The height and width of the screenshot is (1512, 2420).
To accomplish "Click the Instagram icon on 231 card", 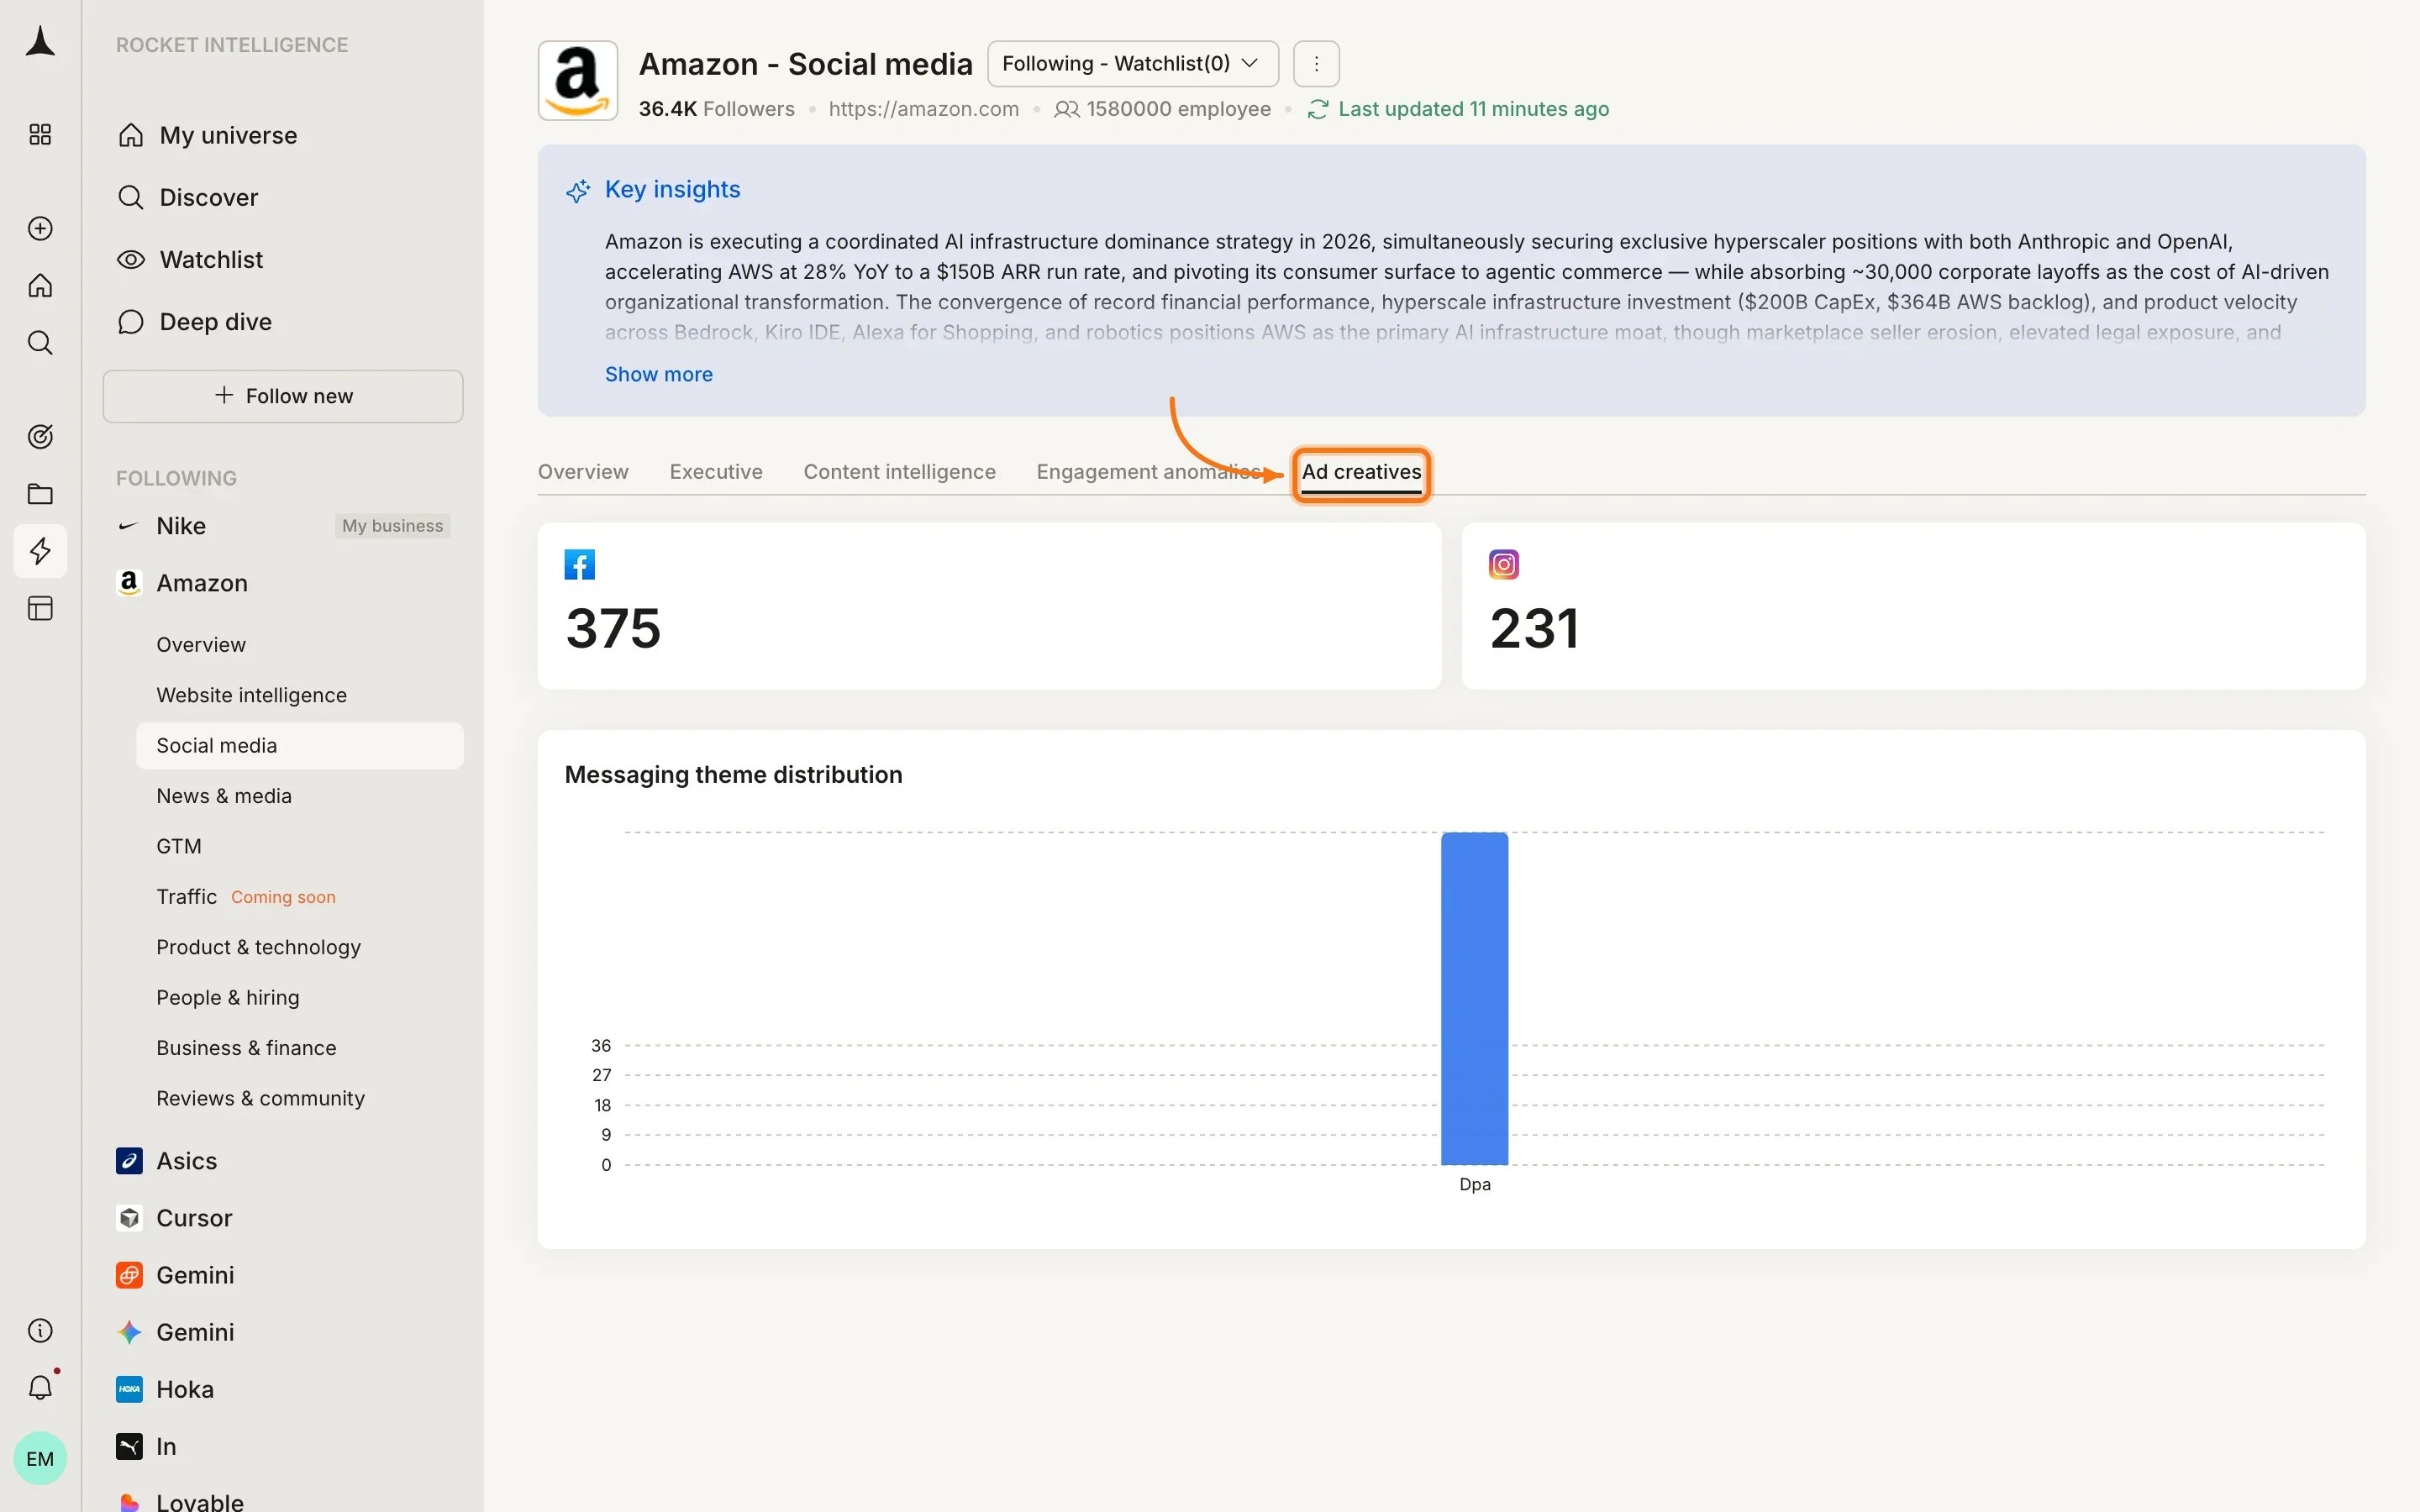I will tap(1504, 564).
